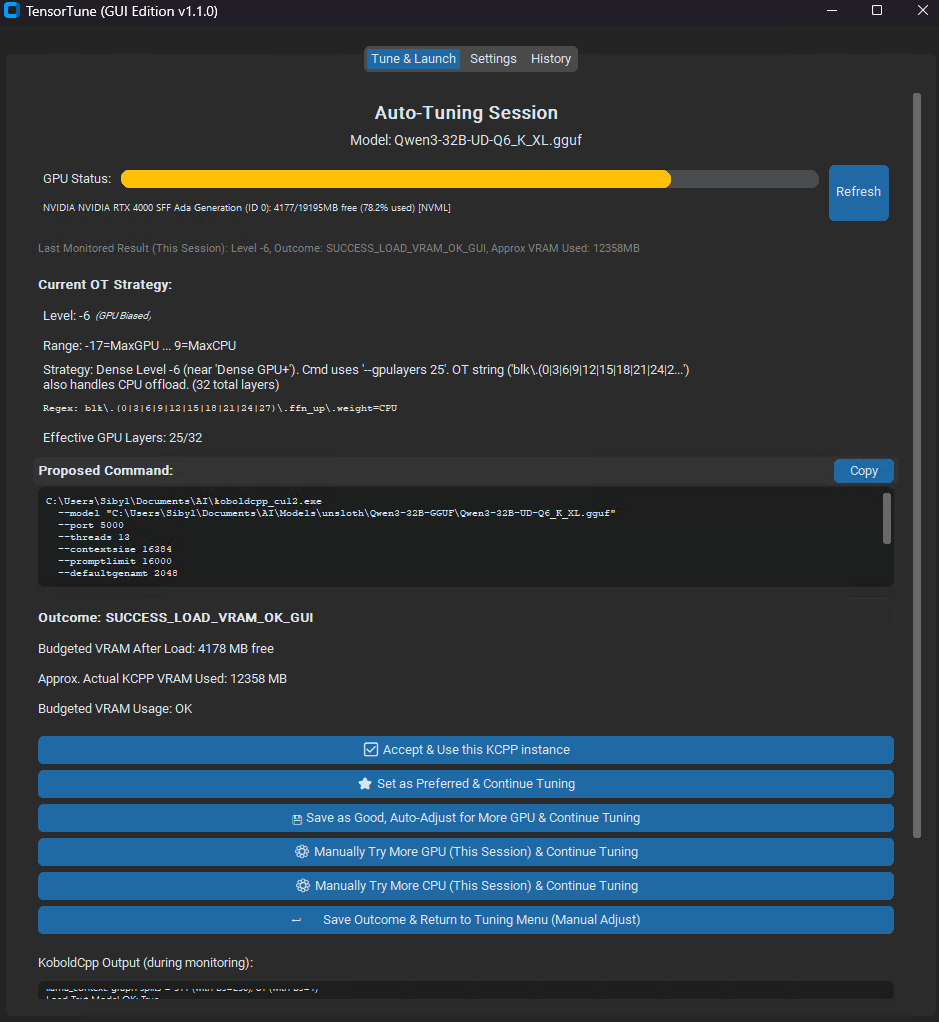Click the GPU Status VRAM usage bar
939x1022 pixels.
pyautogui.click(x=469, y=179)
